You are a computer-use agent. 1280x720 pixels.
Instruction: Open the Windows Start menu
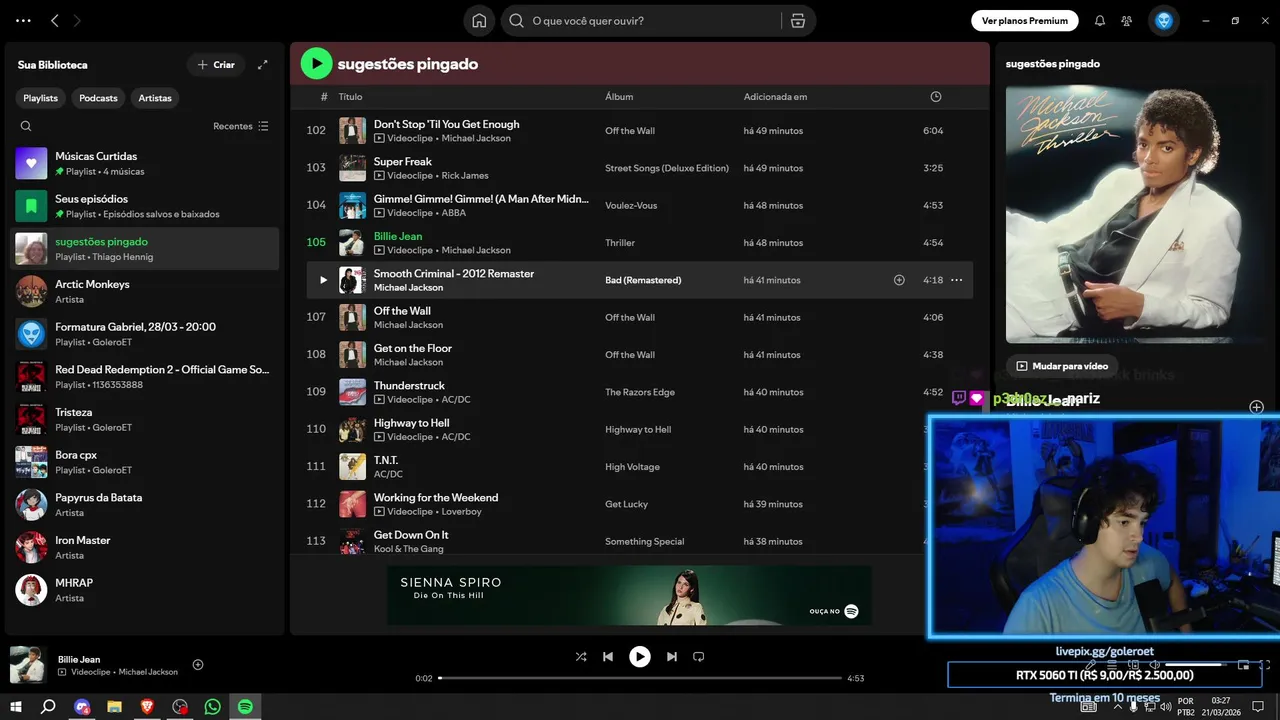click(x=16, y=707)
